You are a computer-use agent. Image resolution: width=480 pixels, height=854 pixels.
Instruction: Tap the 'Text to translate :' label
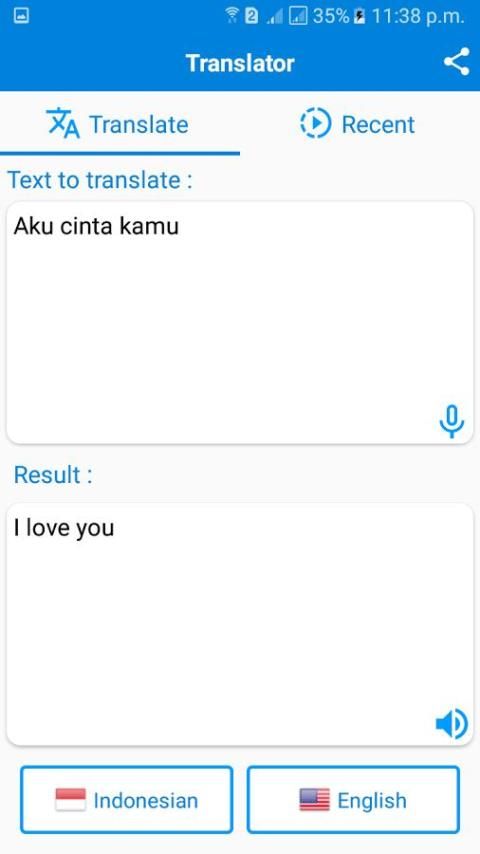(x=100, y=180)
